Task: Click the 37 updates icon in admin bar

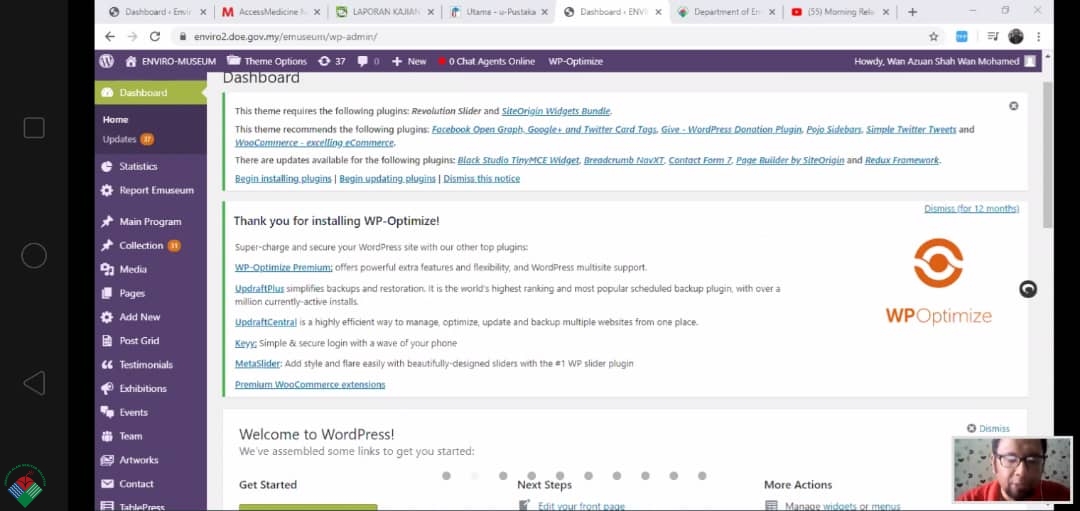Action: [331, 61]
